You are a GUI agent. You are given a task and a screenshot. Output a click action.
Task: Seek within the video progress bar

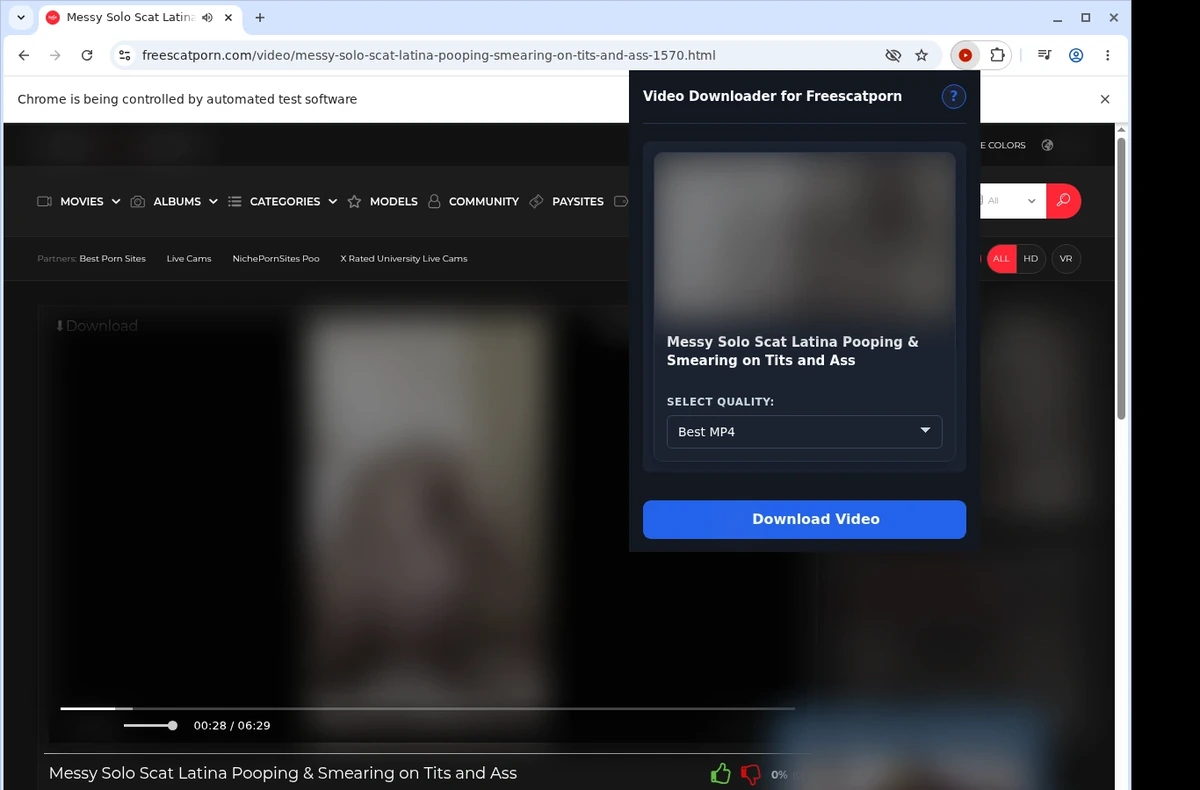(427, 709)
